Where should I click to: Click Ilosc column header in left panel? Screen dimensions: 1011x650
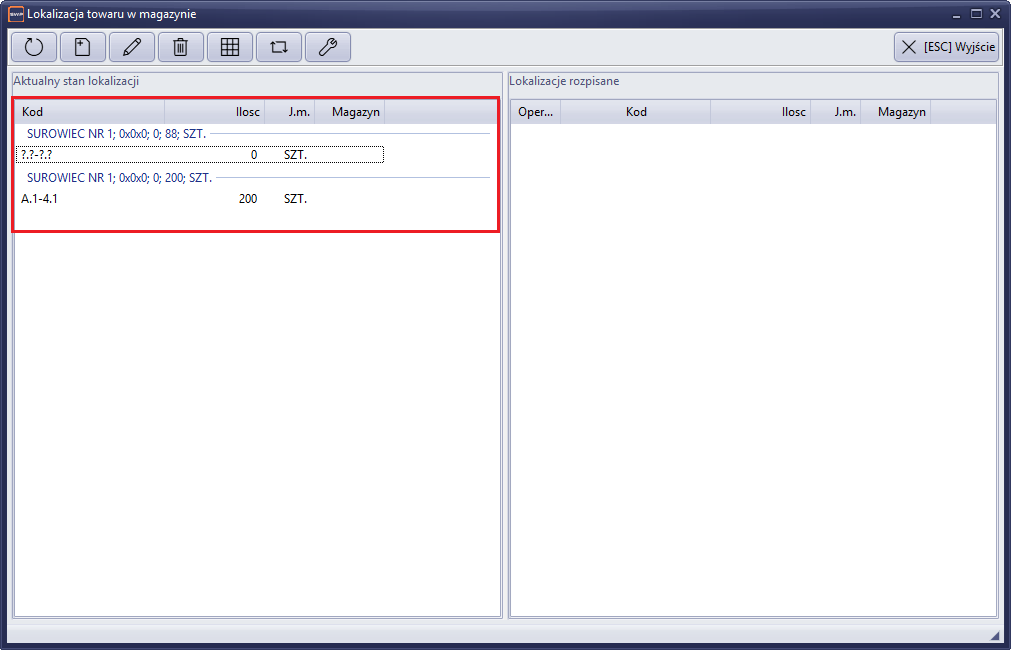215,112
